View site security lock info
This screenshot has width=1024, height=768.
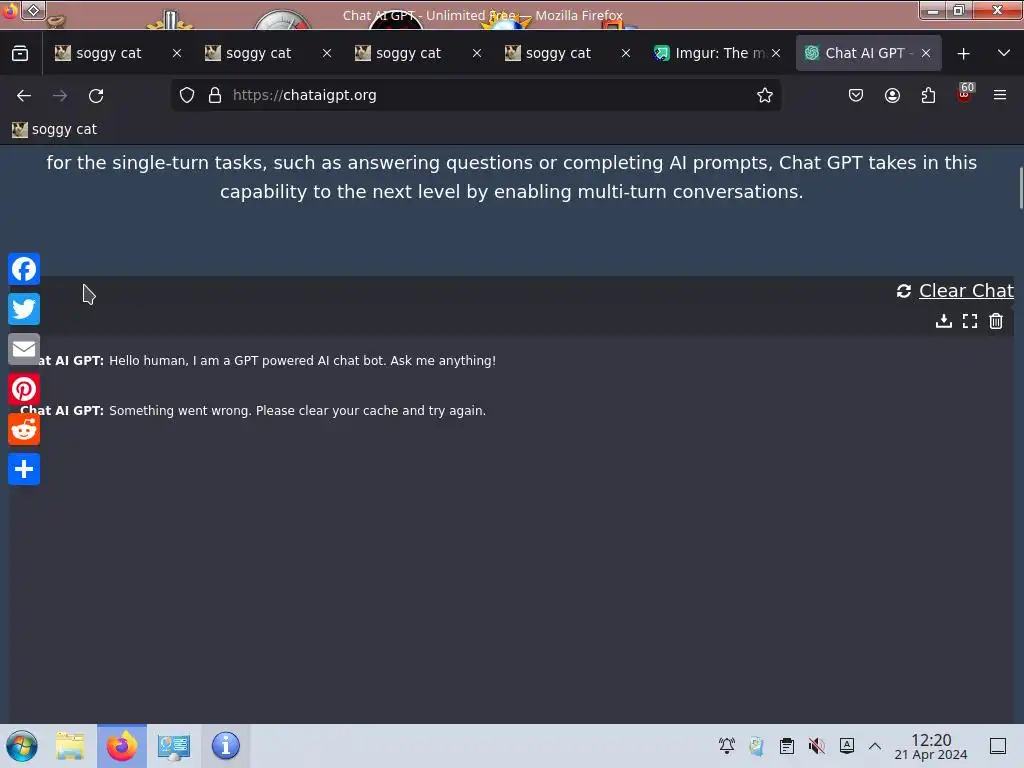pyautogui.click(x=215, y=95)
